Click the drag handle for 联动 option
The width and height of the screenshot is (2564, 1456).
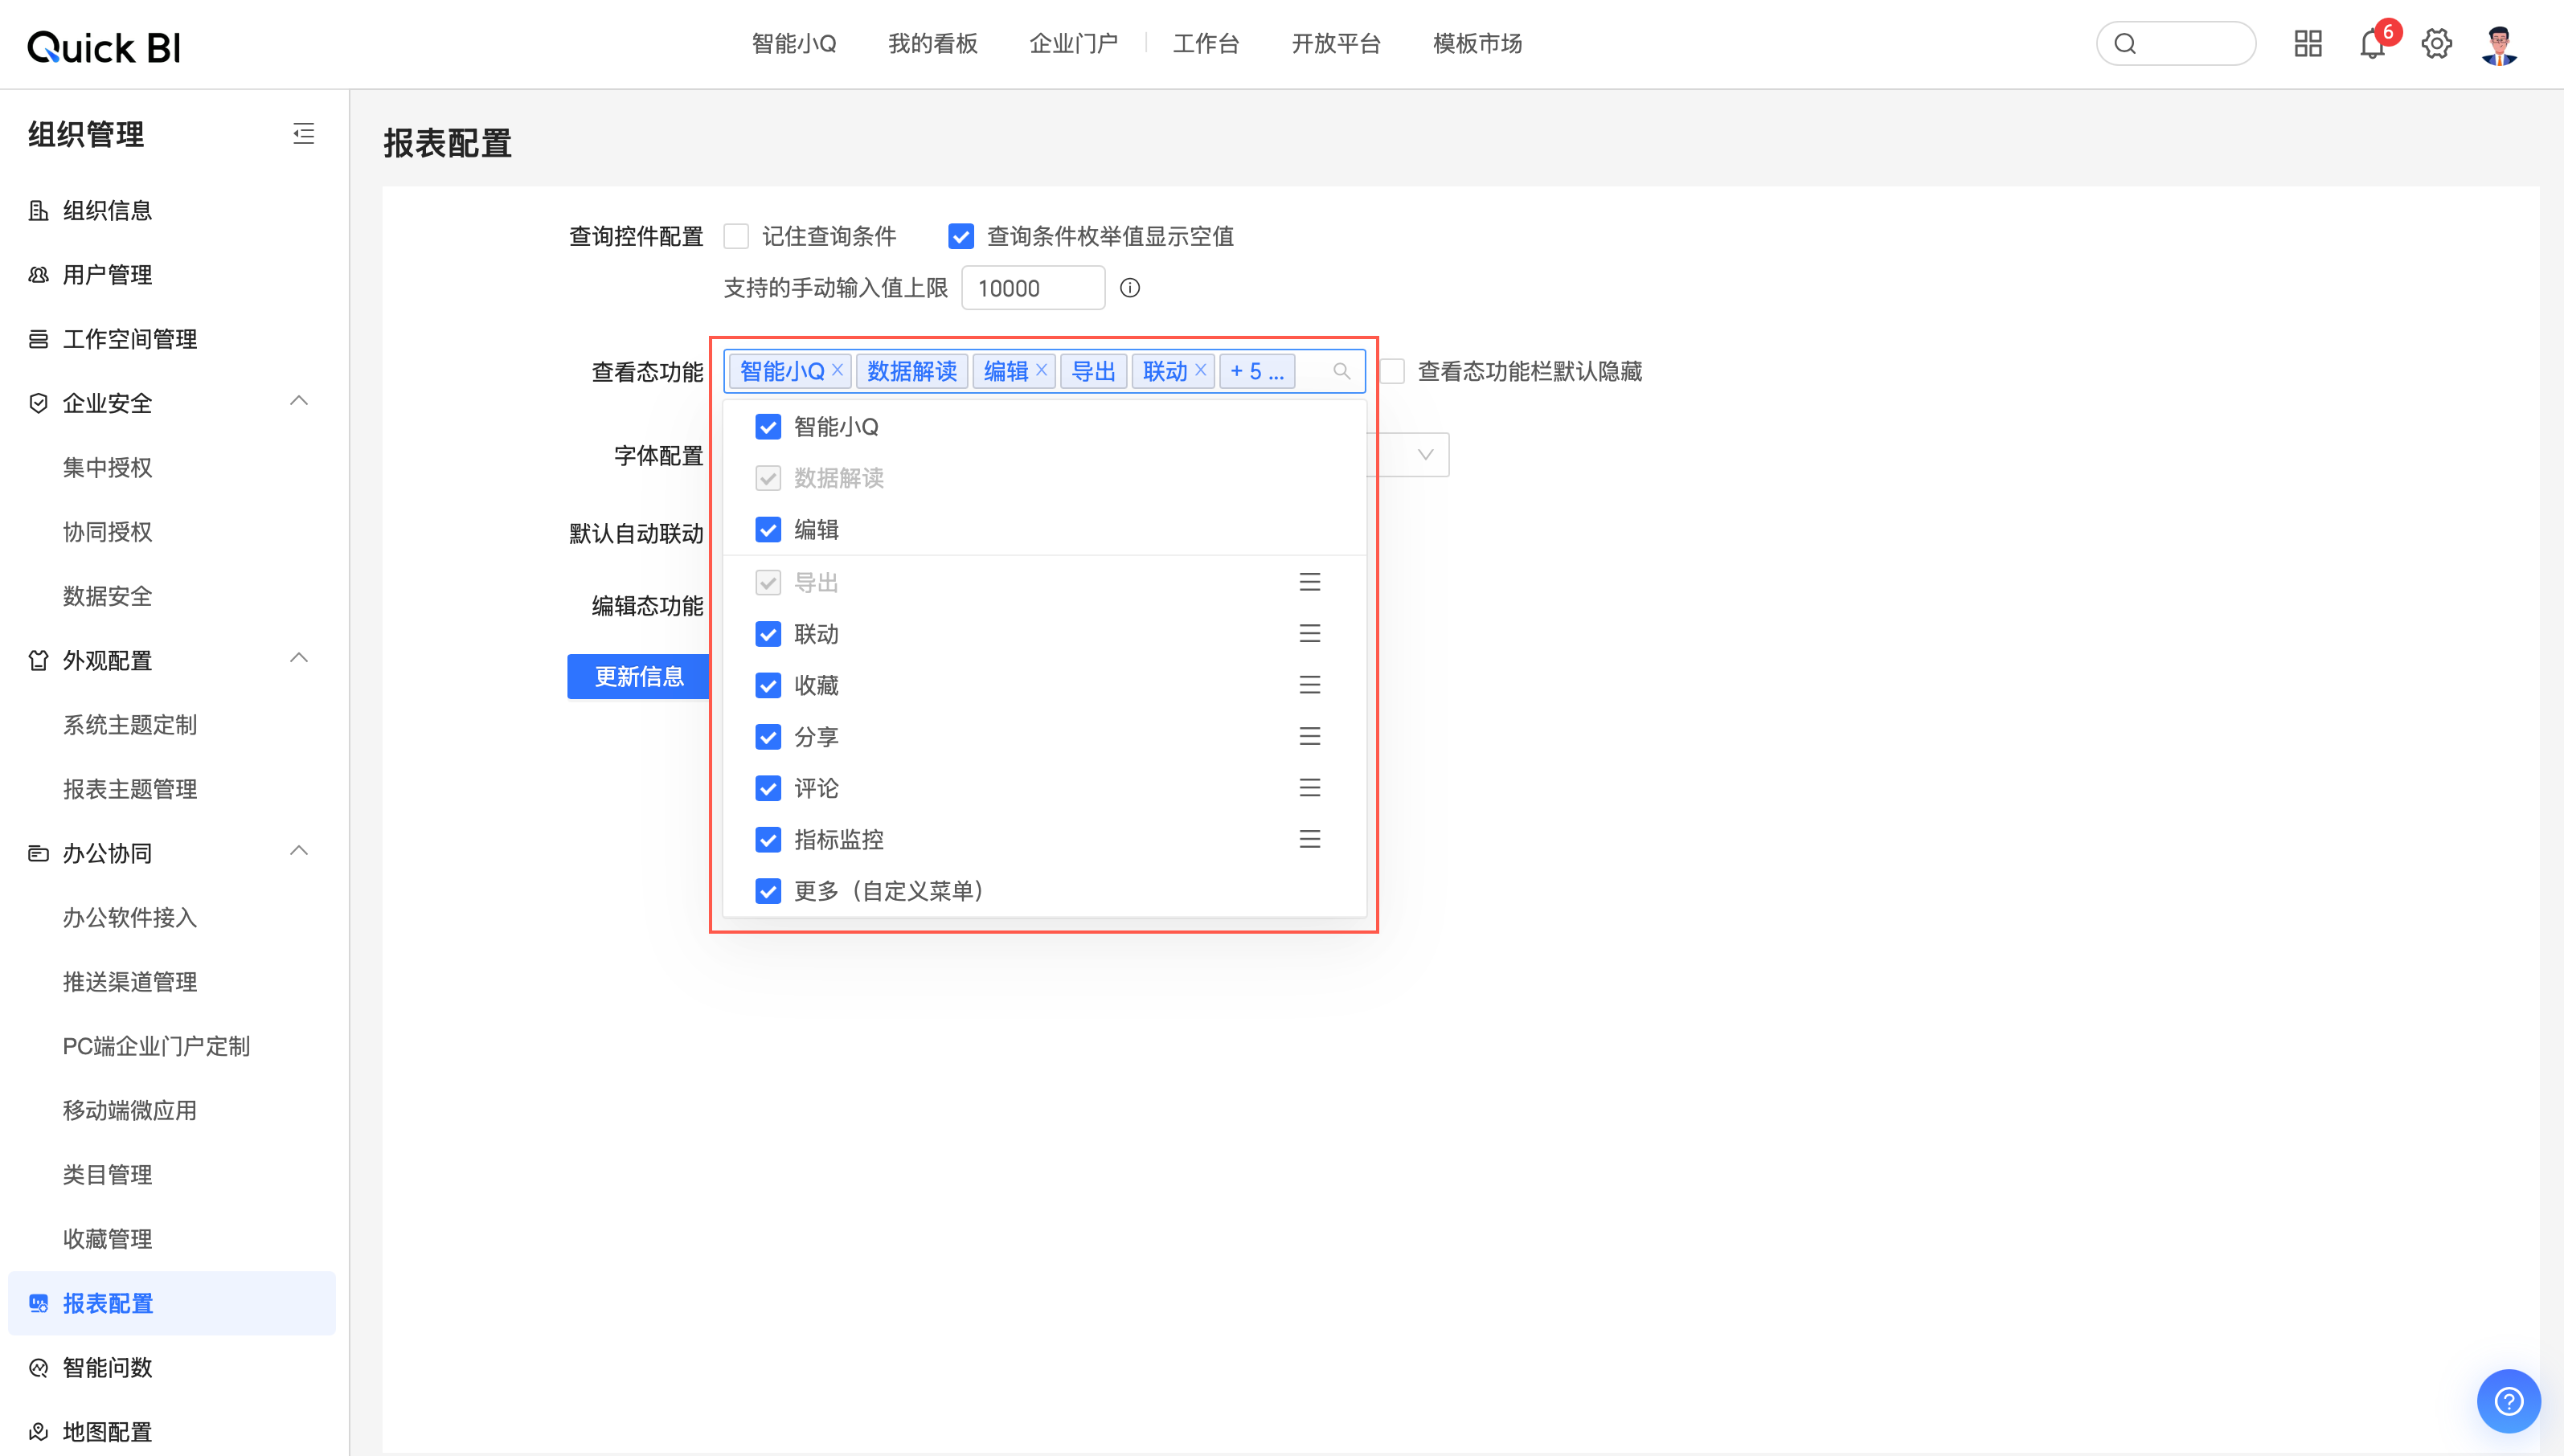(1309, 634)
